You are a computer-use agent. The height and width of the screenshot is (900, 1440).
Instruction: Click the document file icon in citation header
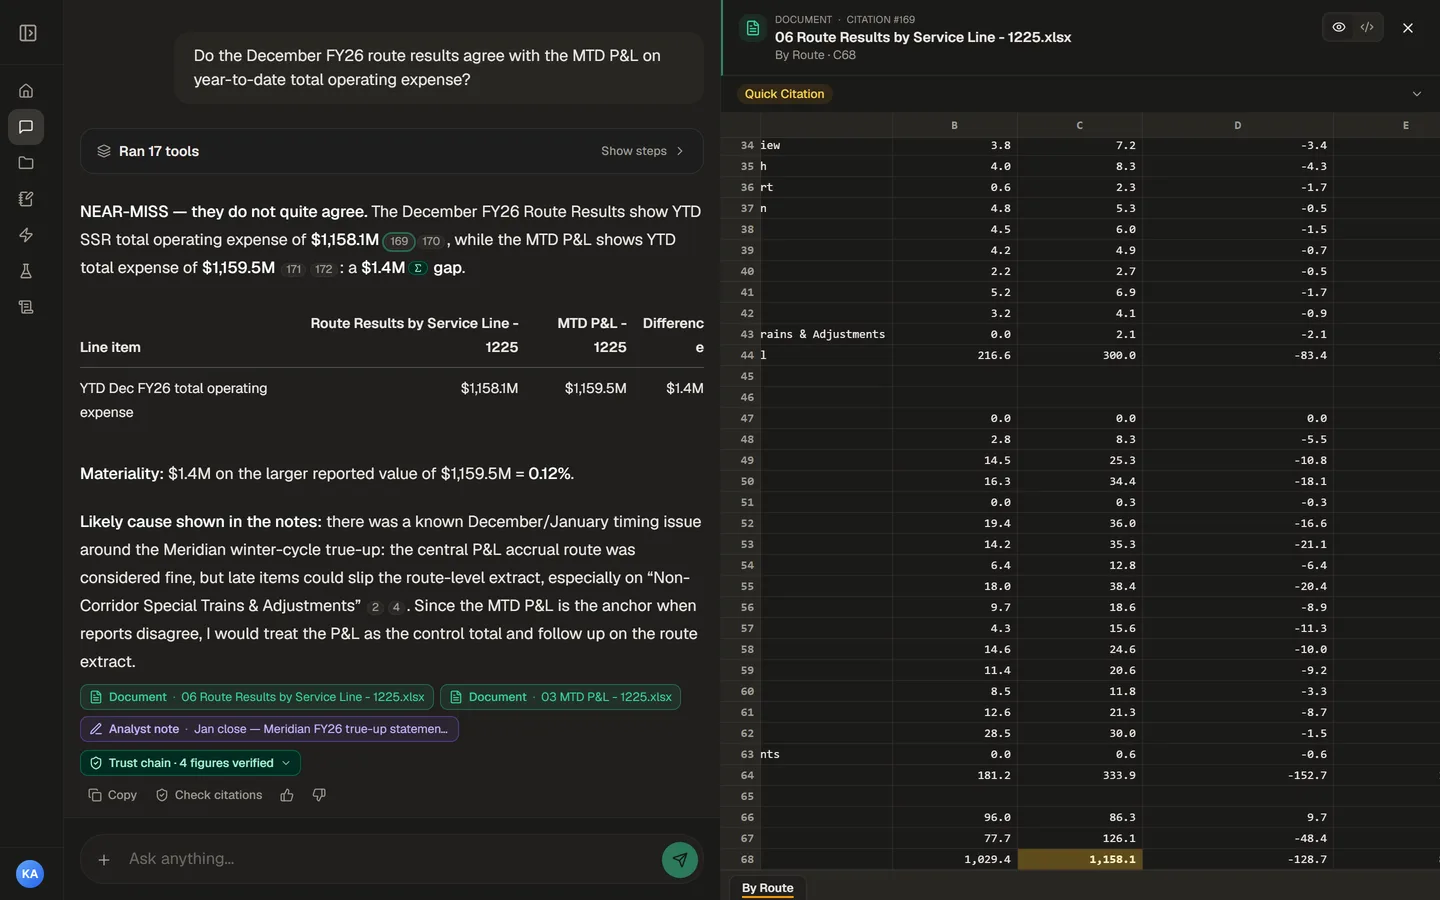coord(753,28)
